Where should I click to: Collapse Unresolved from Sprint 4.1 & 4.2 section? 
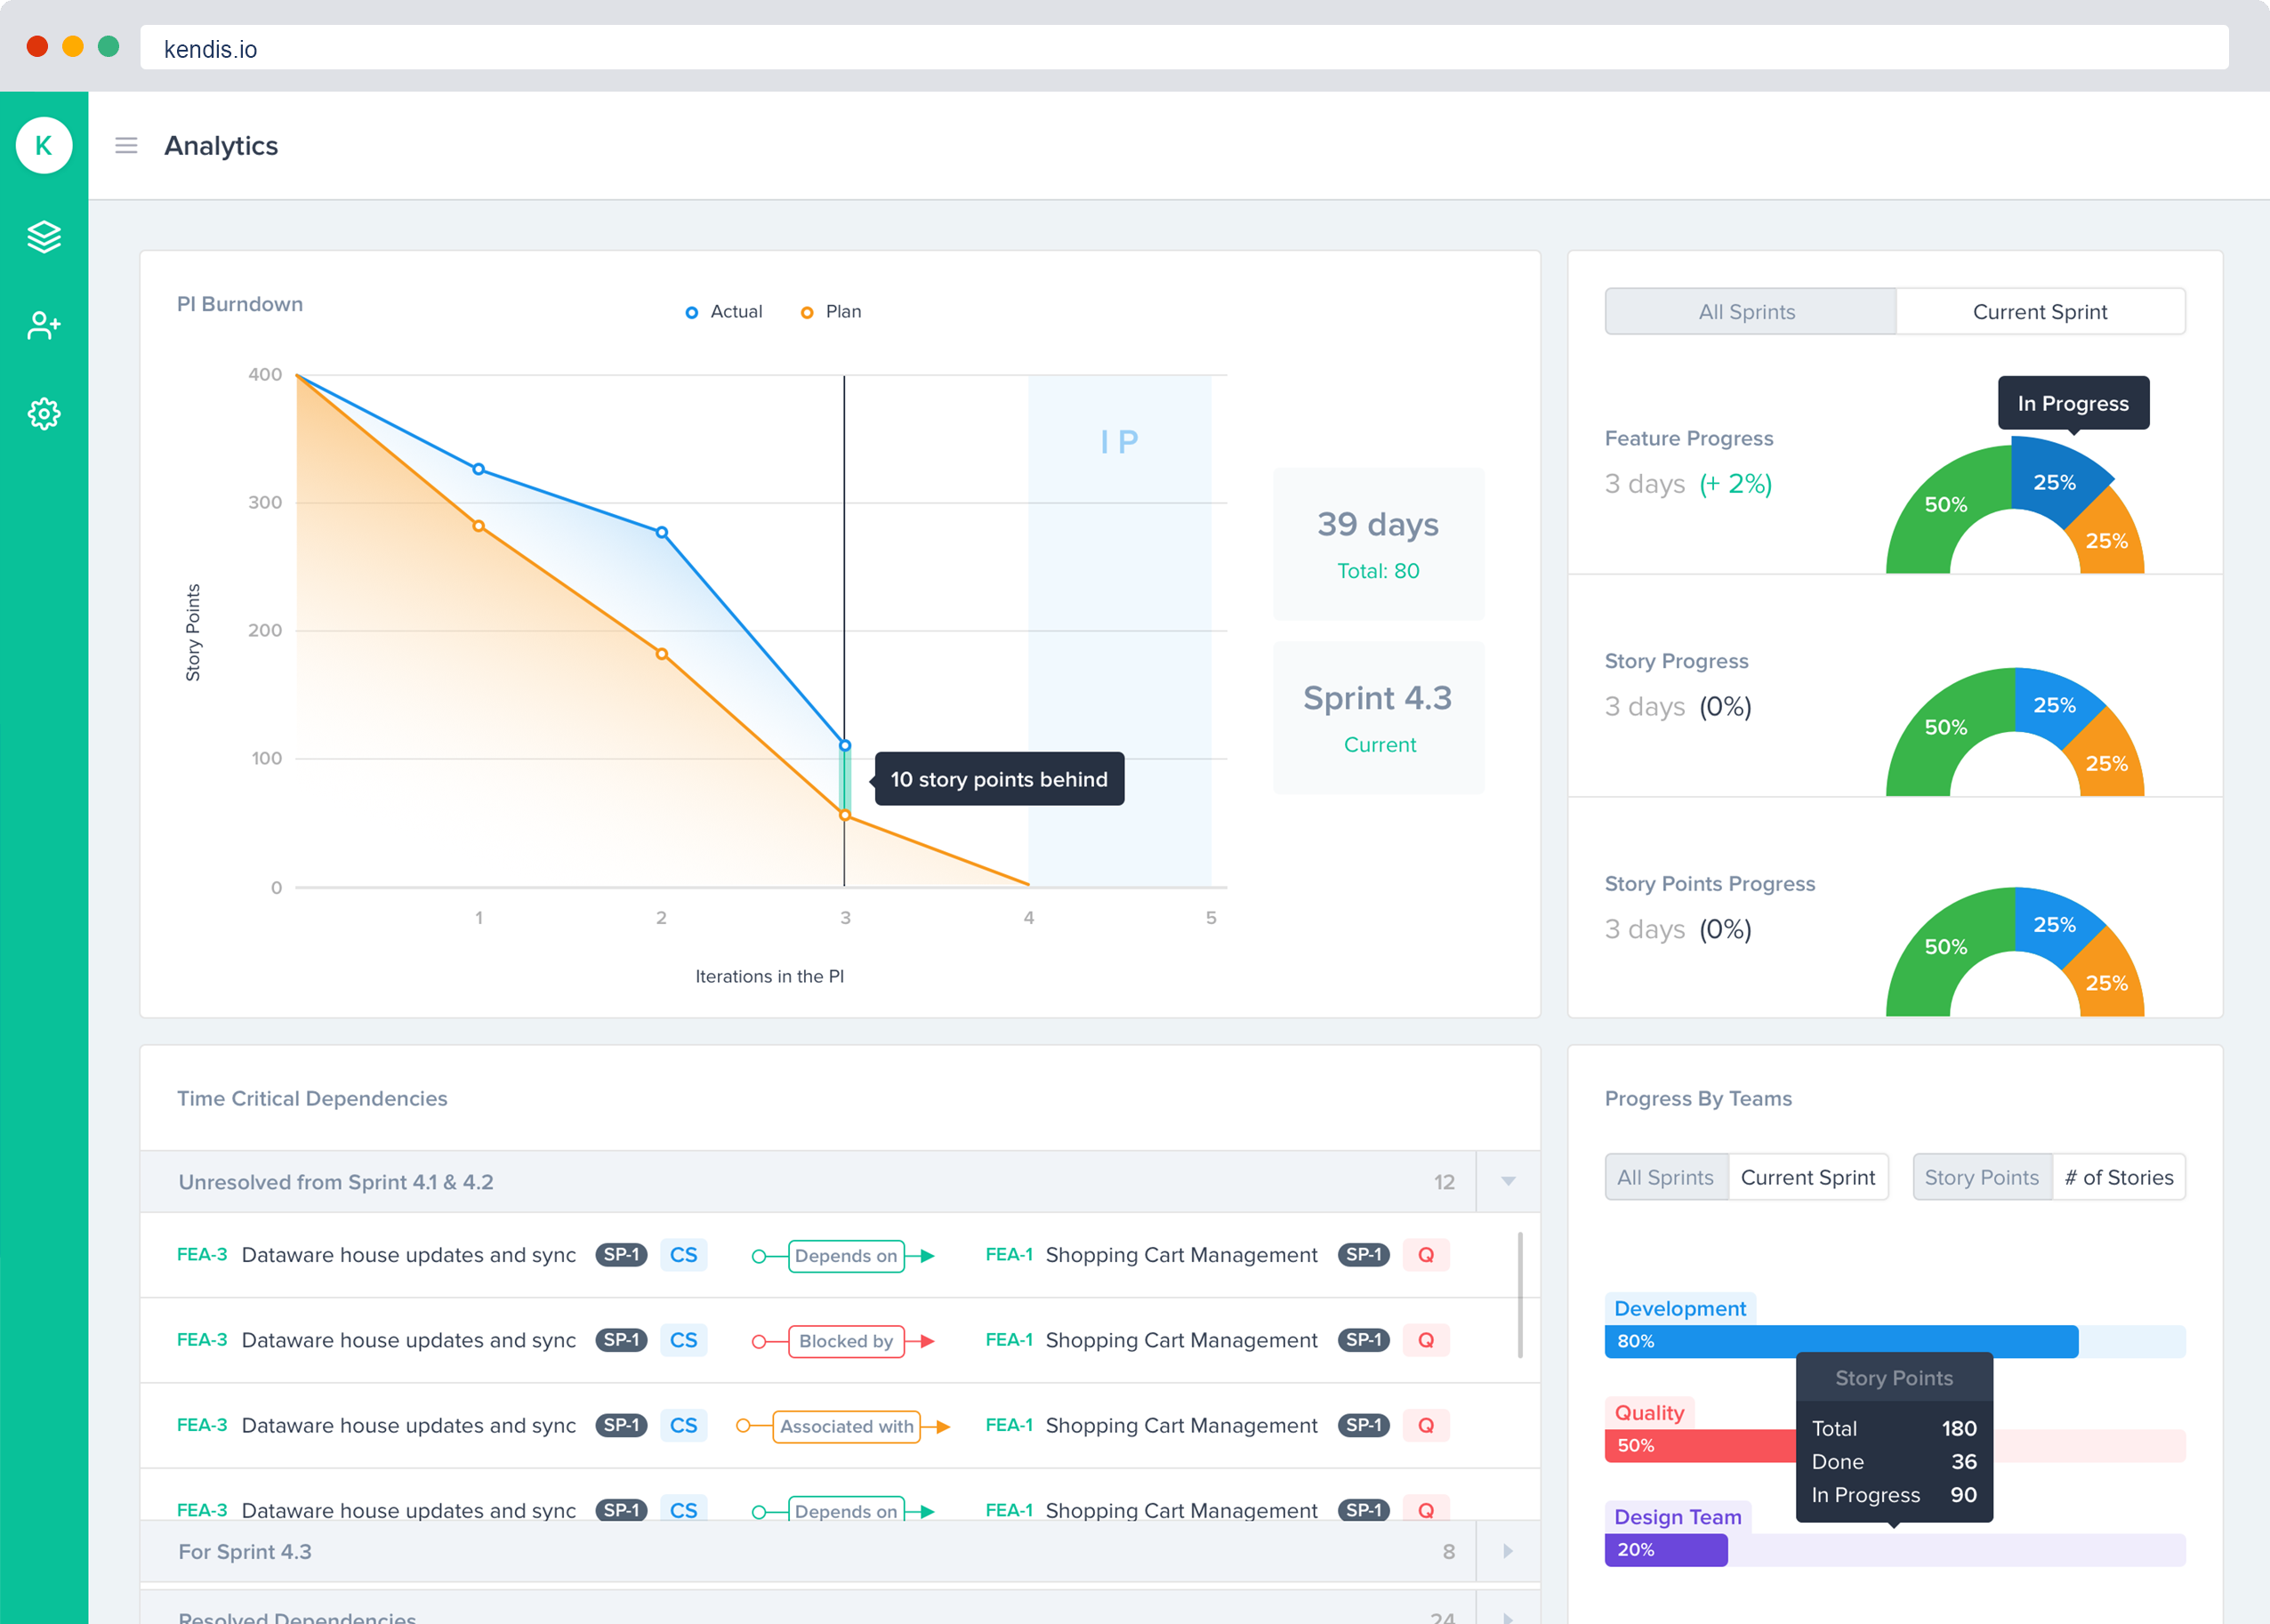tap(1508, 1182)
